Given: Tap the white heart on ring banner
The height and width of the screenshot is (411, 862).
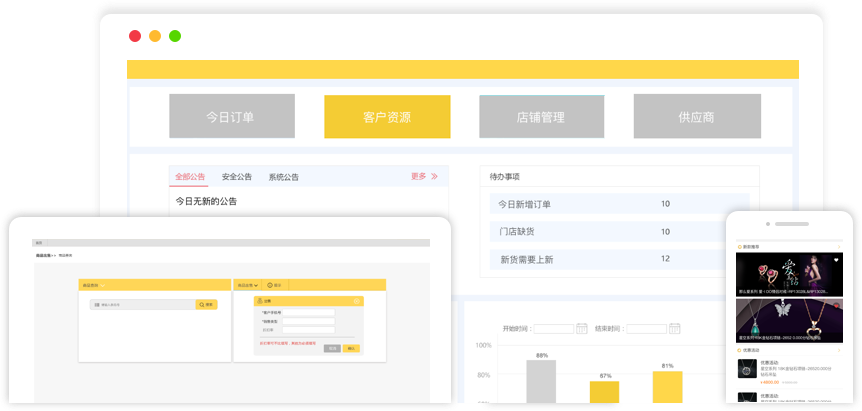Looking at the screenshot, I should tap(836, 259).
